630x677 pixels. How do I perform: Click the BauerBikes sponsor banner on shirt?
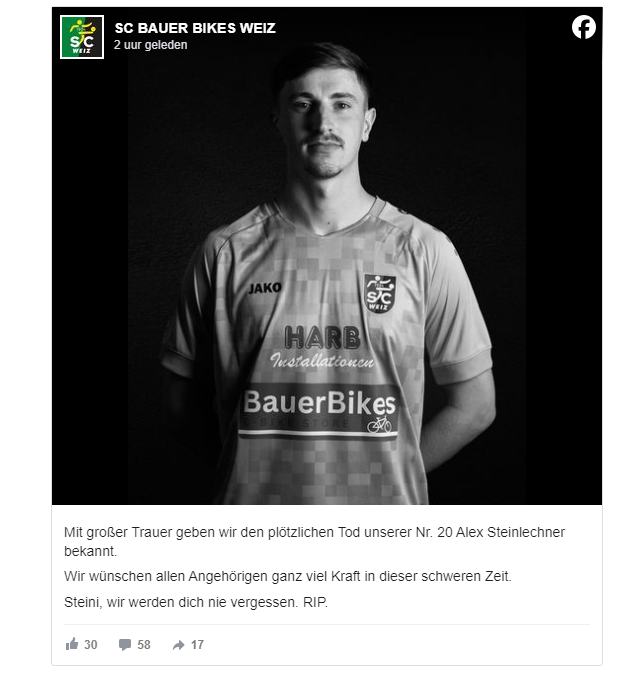319,411
